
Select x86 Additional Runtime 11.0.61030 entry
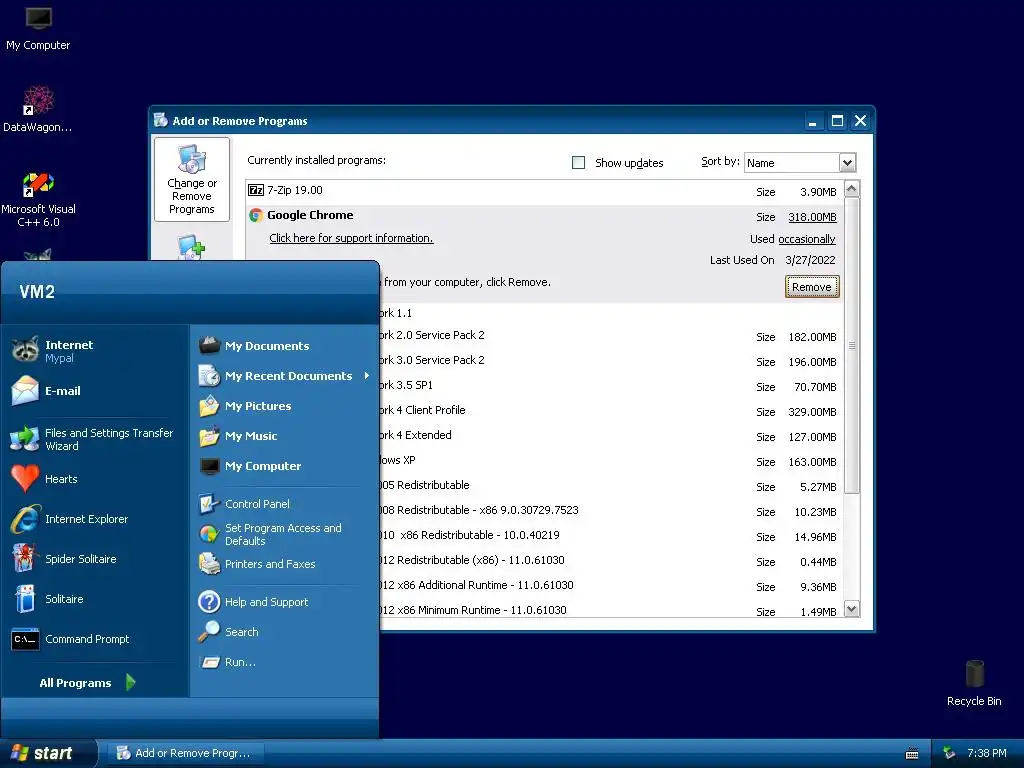[611, 586]
